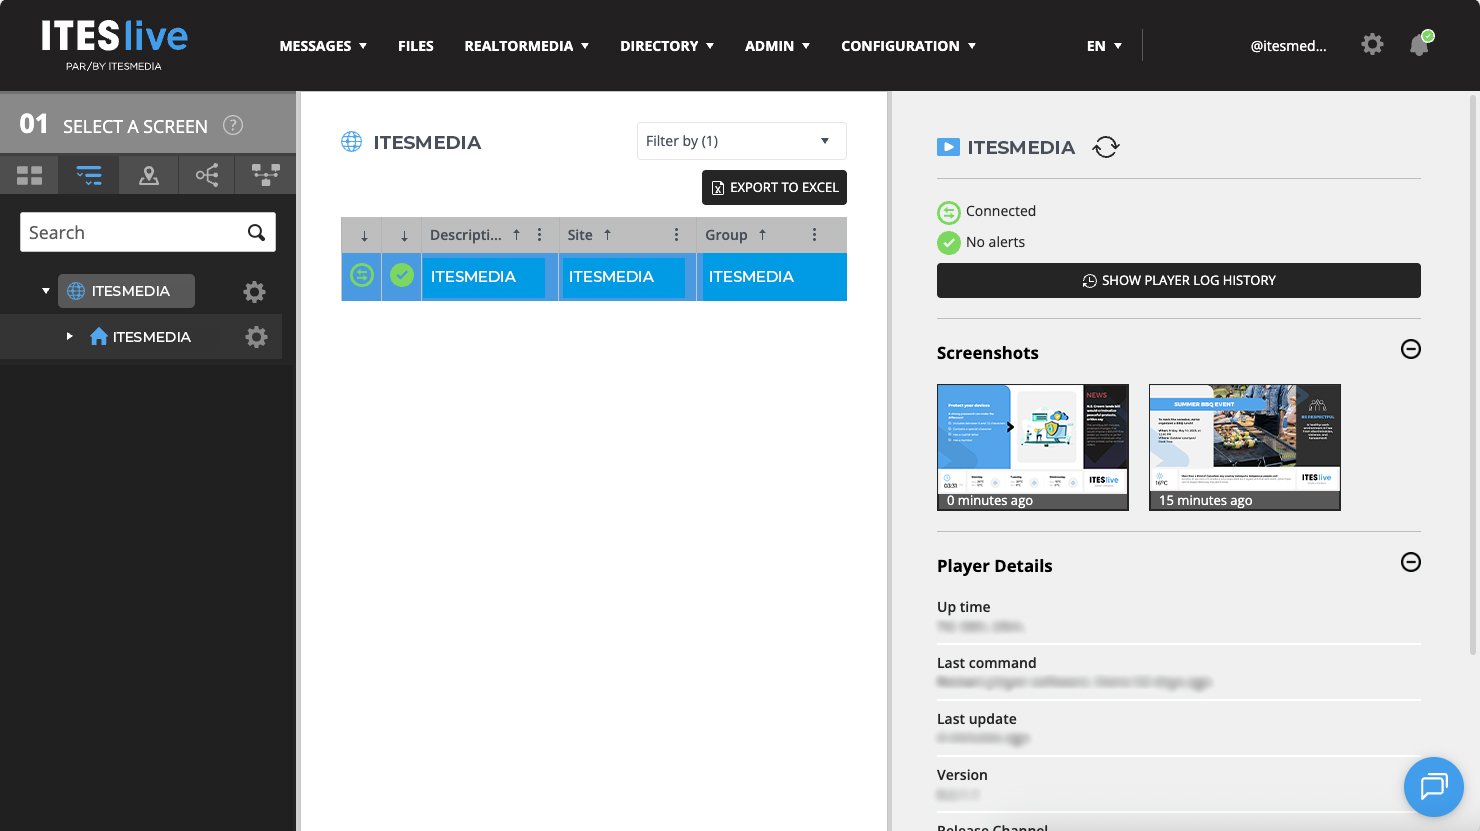Click SHOW PLAYER LOG HISTORY button
The width and height of the screenshot is (1480, 831).
click(x=1179, y=280)
